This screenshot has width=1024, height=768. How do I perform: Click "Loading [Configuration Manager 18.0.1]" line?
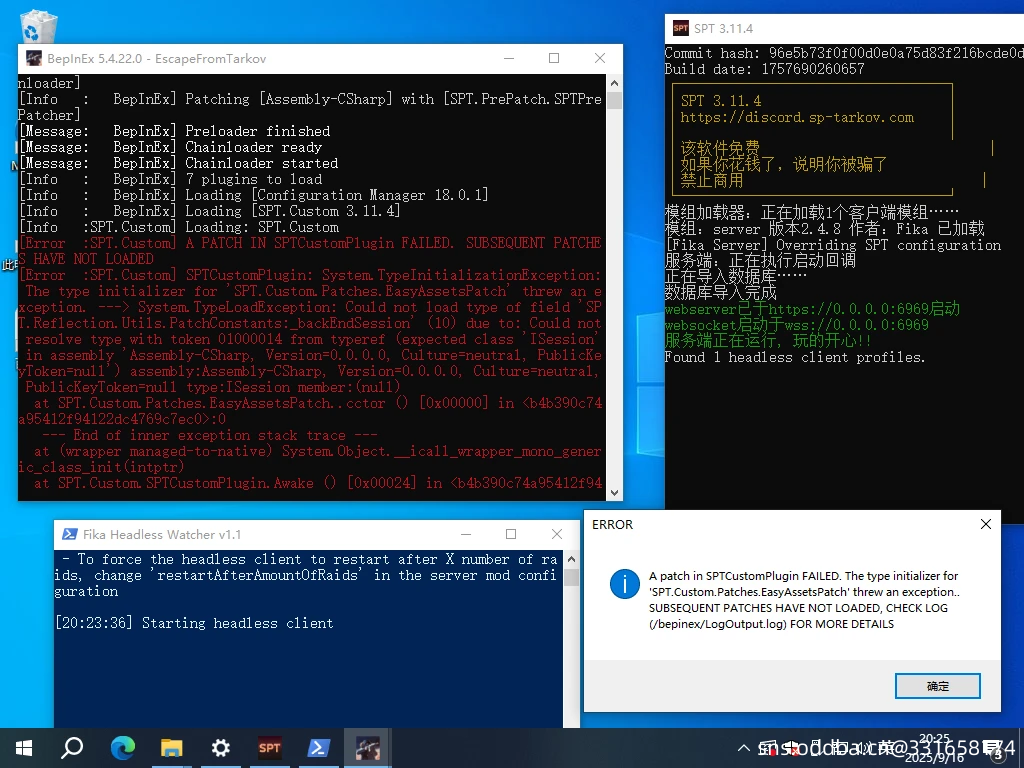click(253, 195)
